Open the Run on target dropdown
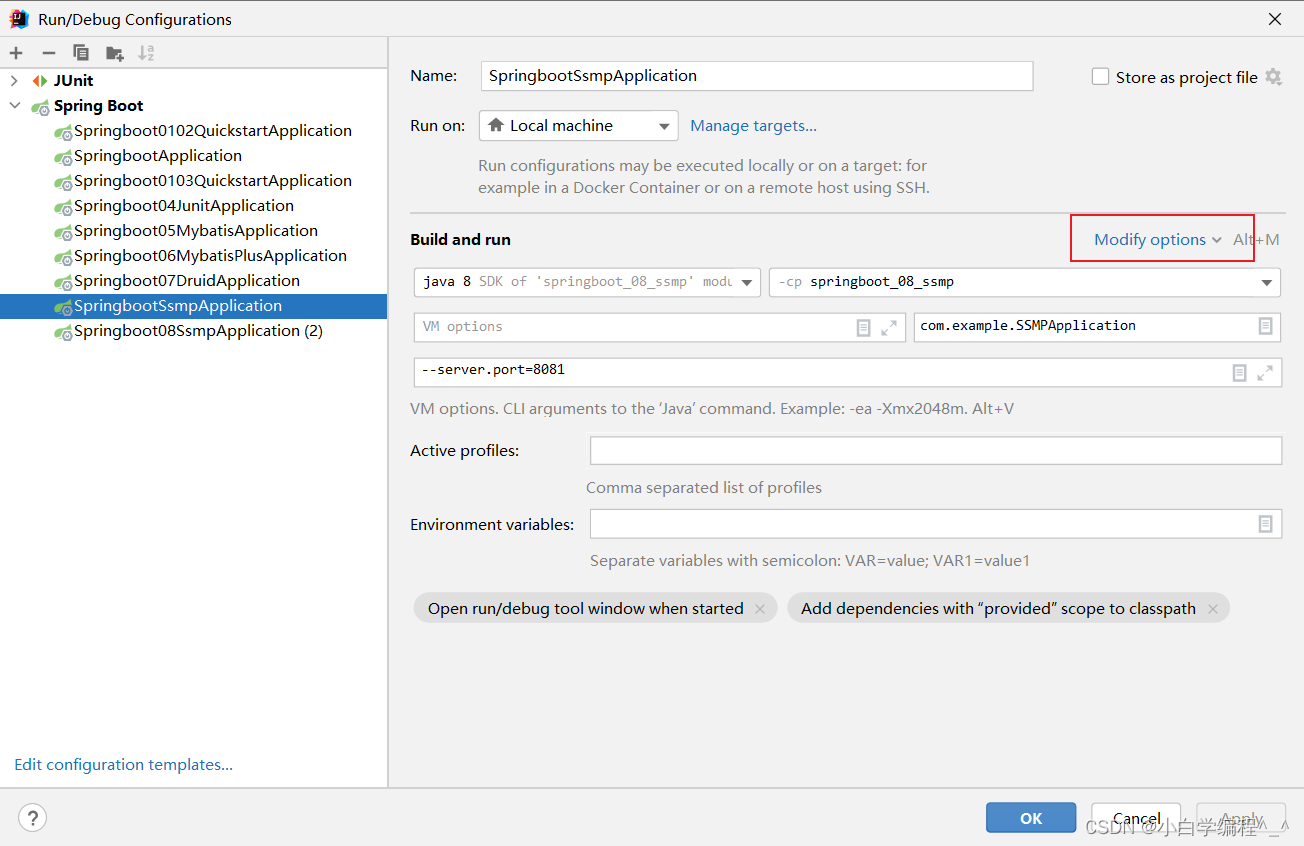Image resolution: width=1304 pixels, height=846 pixels. (579, 126)
